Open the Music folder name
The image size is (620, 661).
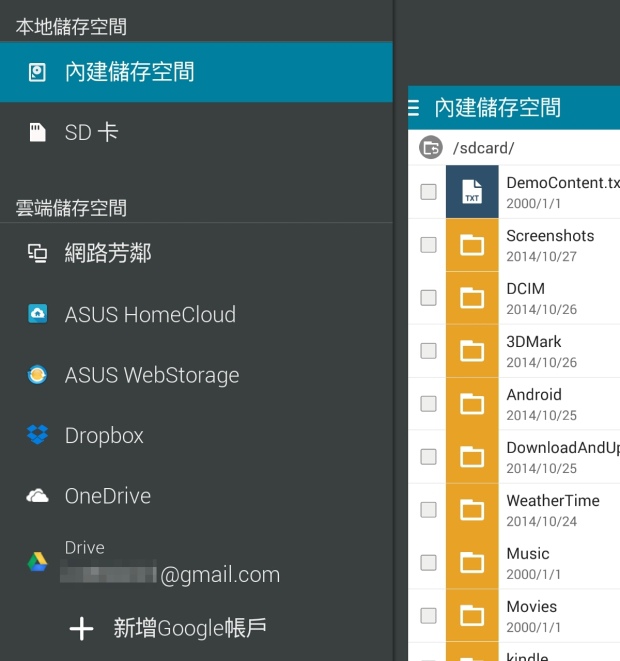528,554
